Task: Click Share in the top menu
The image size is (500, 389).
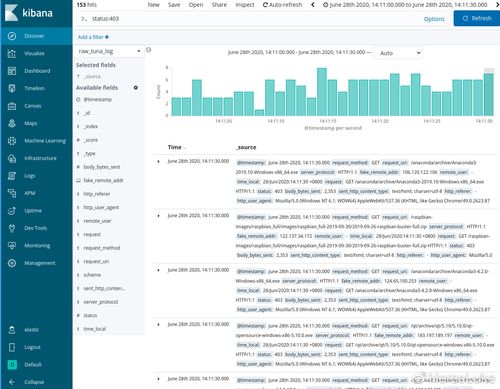Action: (219, 5)
